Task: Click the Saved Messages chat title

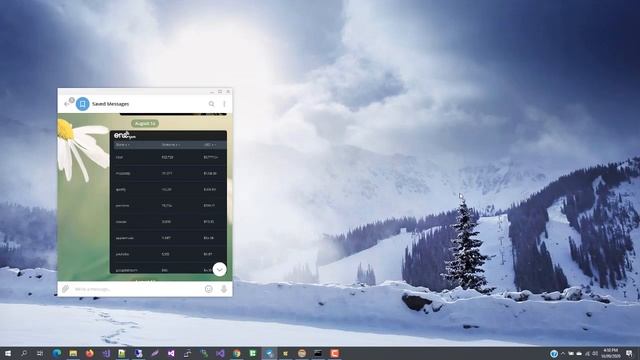Action: pos(111,104)
